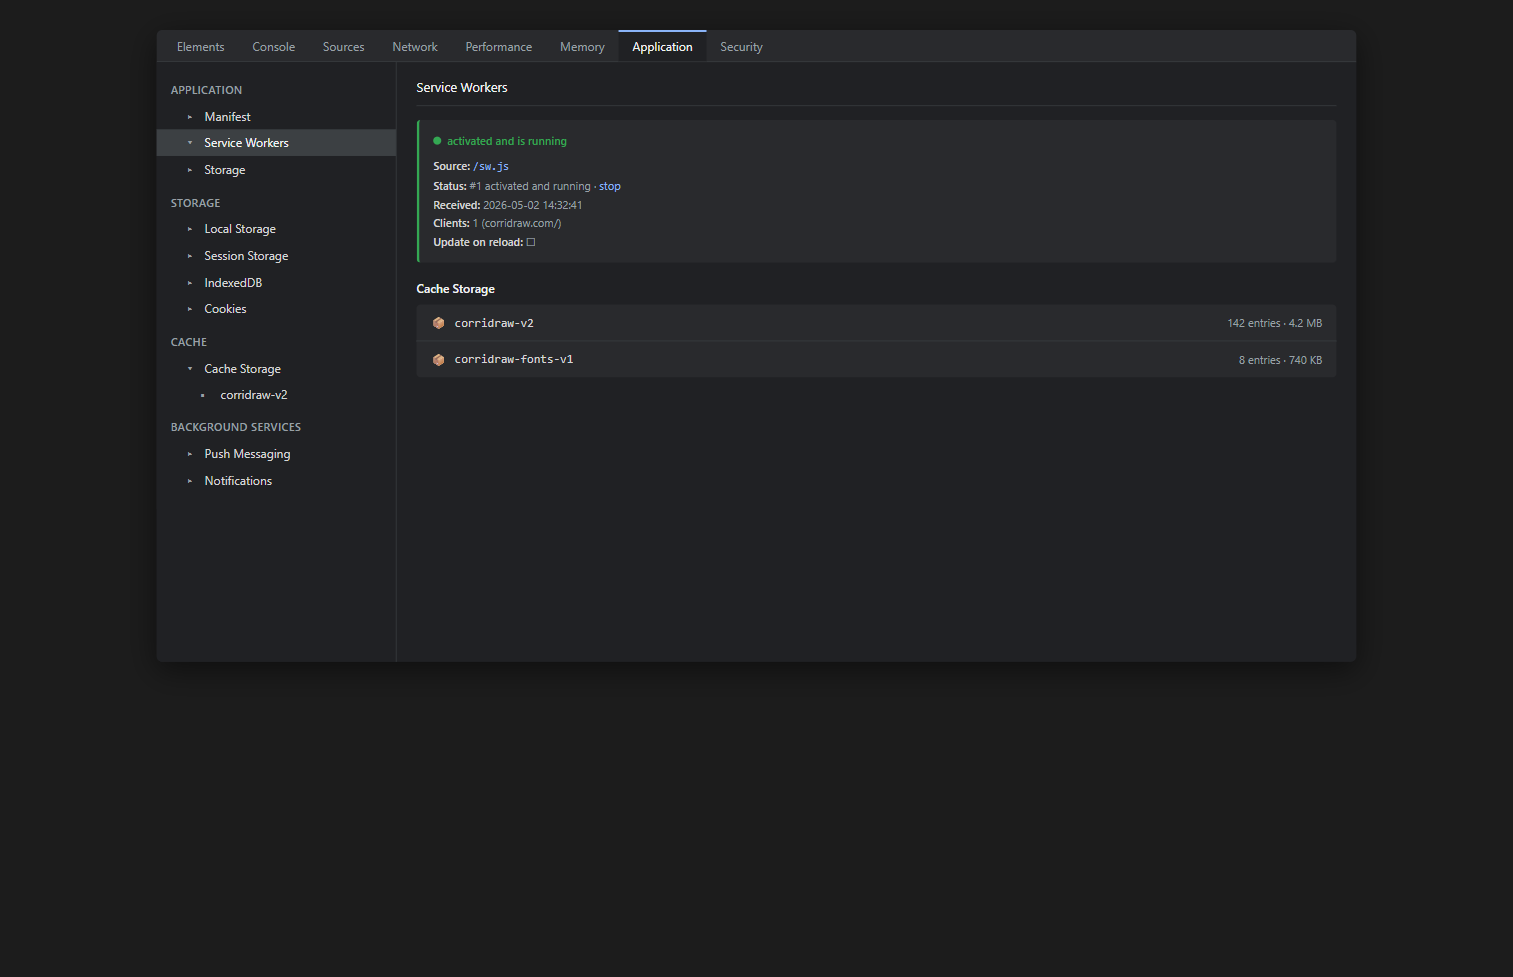Collapse the arrow beside Cache Storage
The width and height of the screenshot is (1513, 977).
[190, 369]
